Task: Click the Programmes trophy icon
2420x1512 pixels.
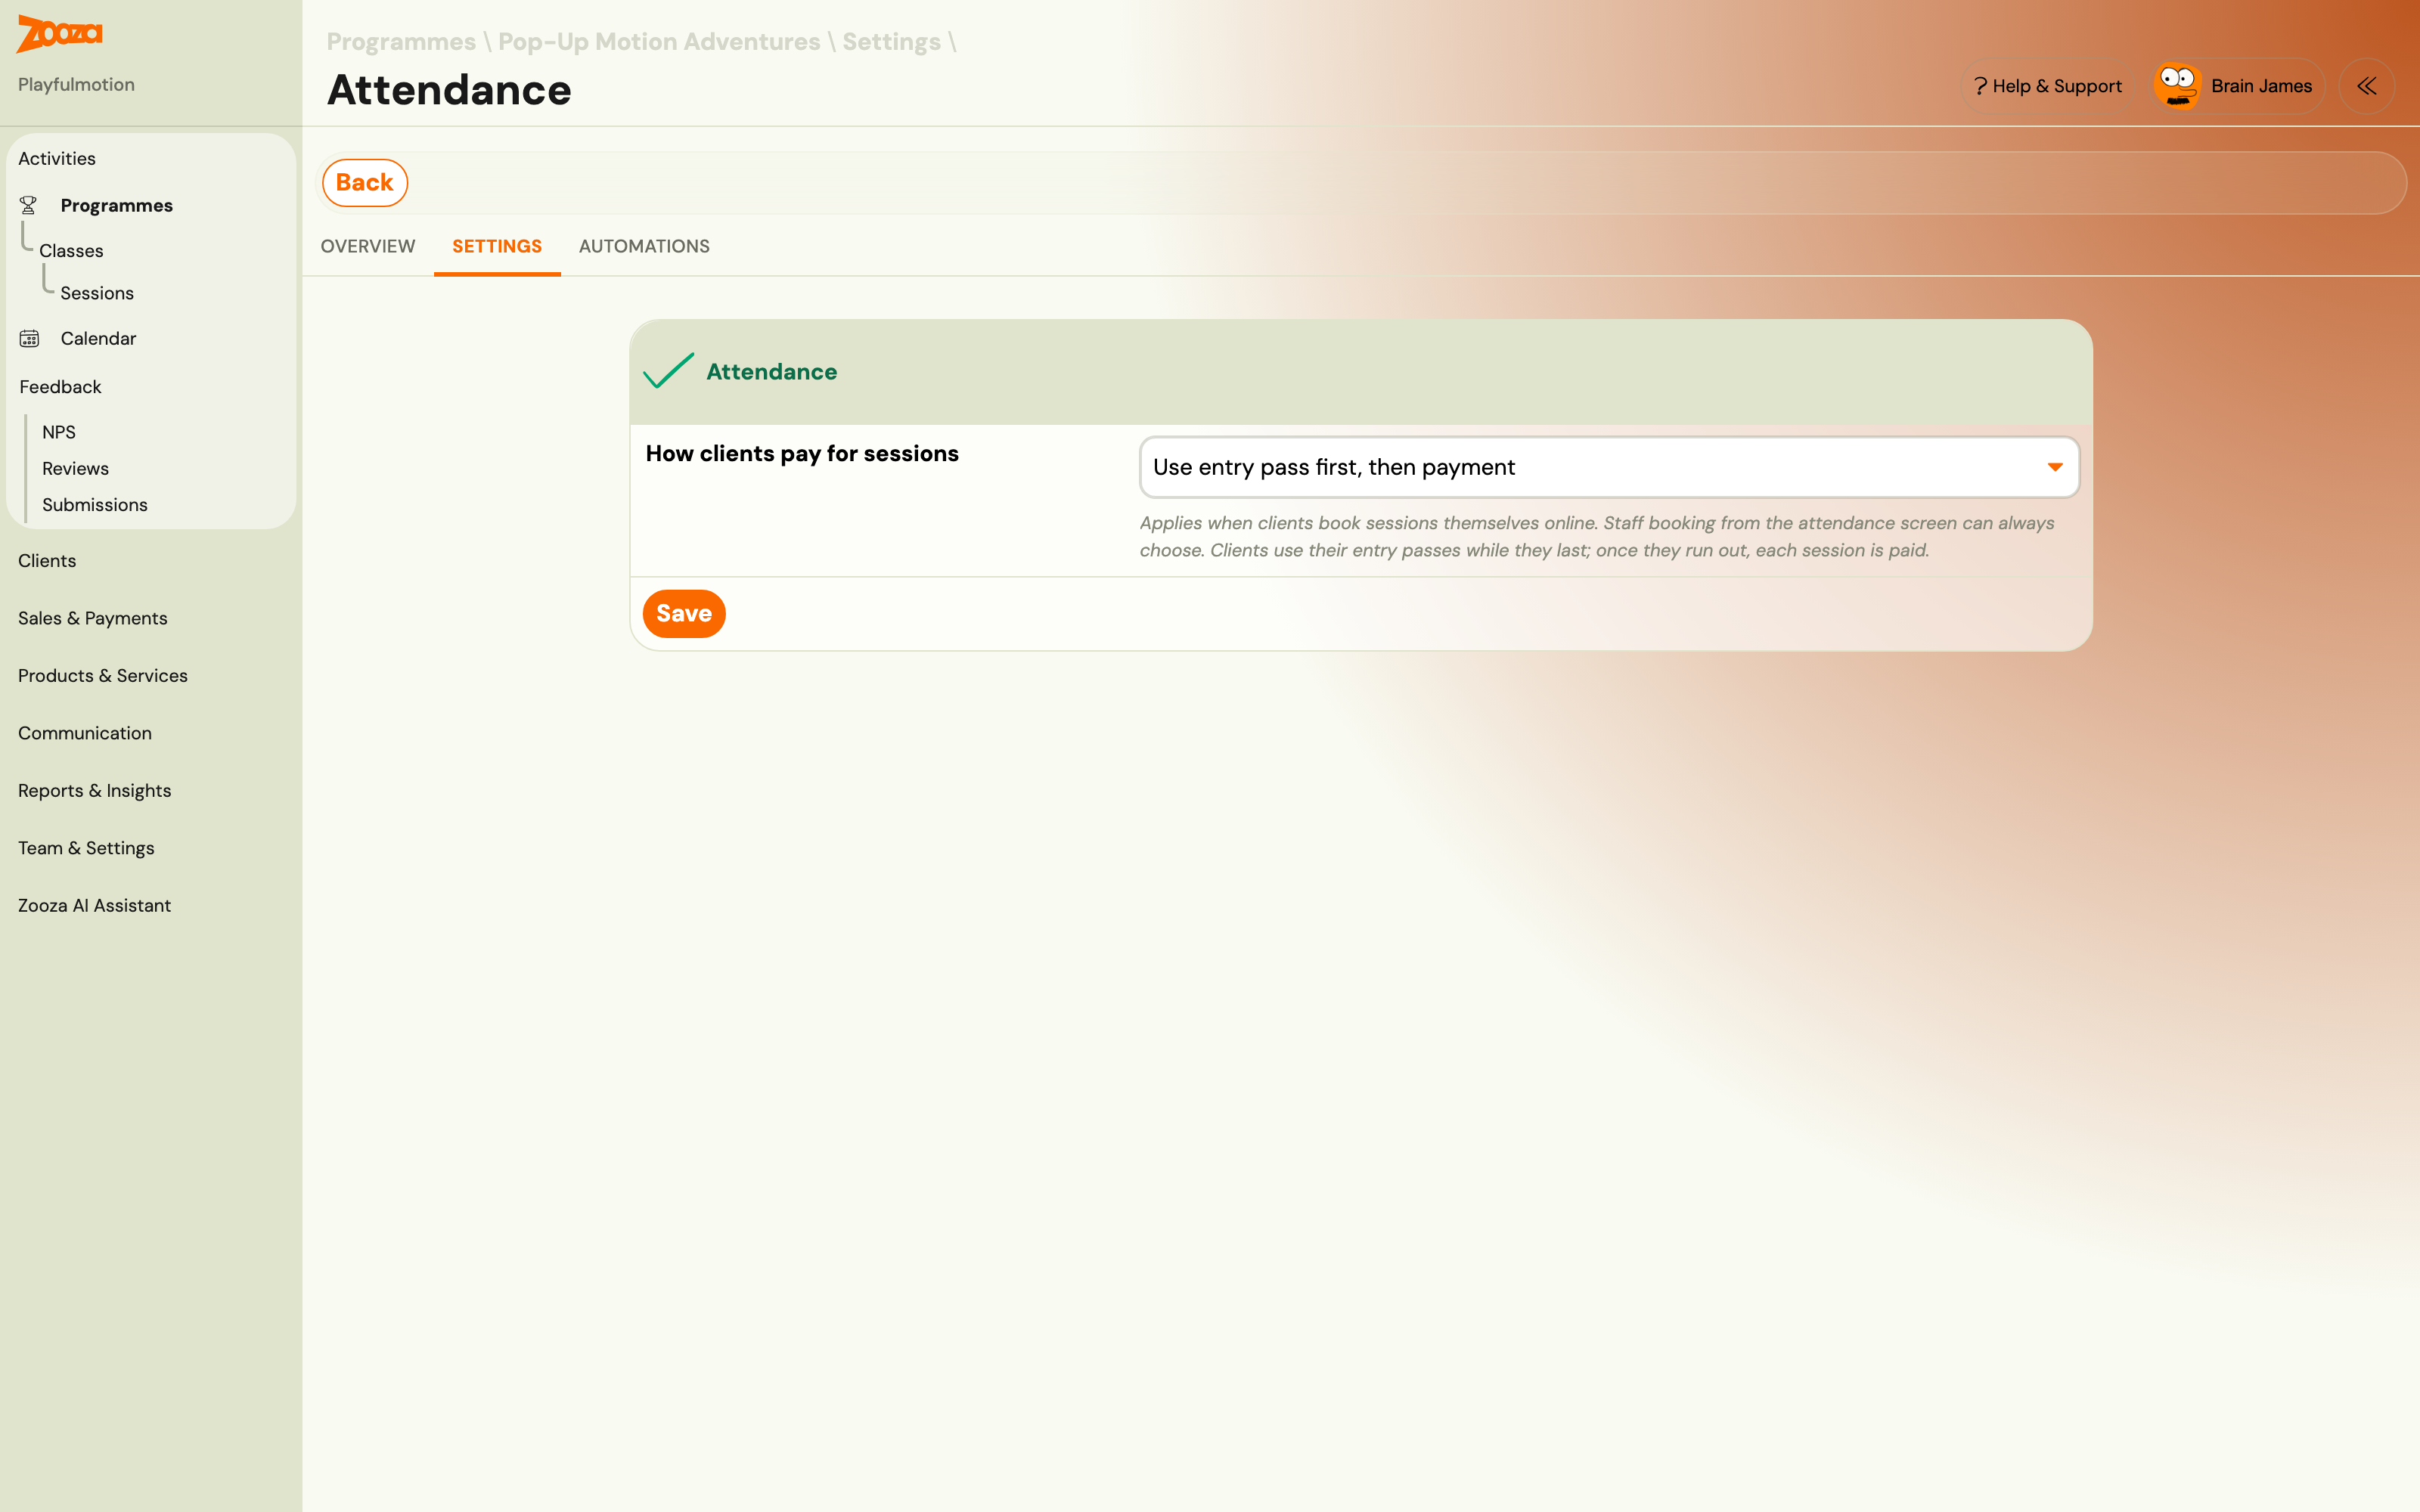Action: 28,205
